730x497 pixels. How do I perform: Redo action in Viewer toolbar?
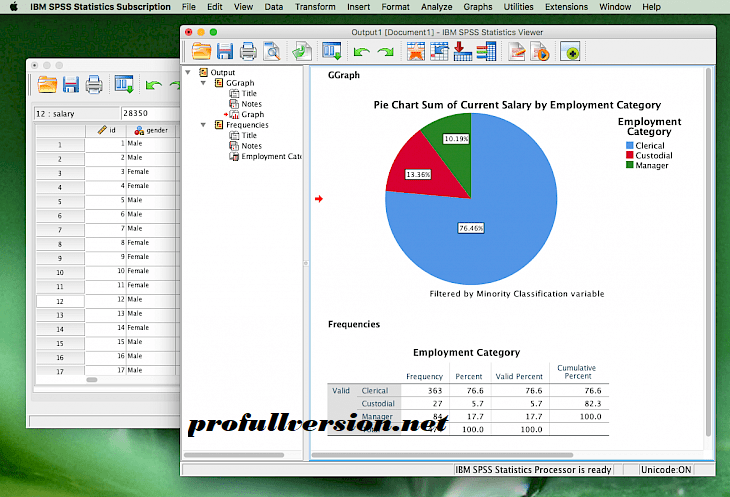(385, 52)
